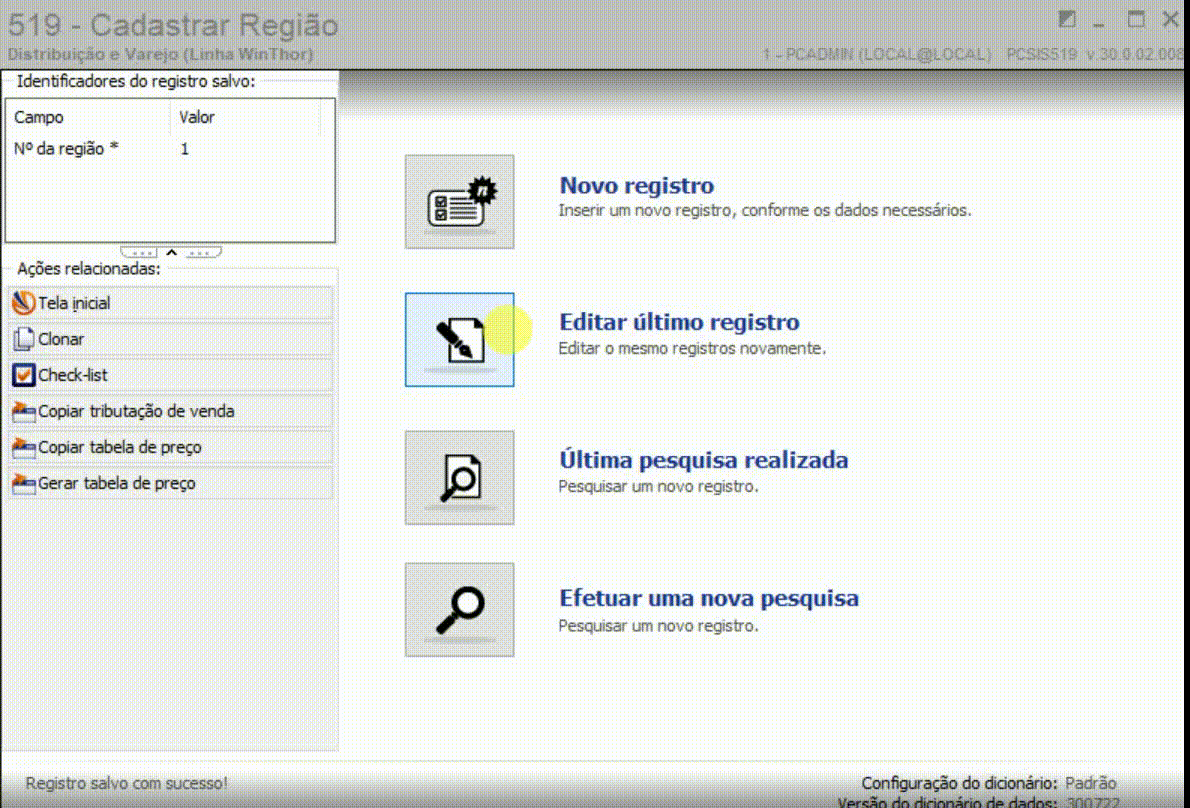1190x808 pixels.
Task: Go to Tela inicial action
Action: click(171, 303)
